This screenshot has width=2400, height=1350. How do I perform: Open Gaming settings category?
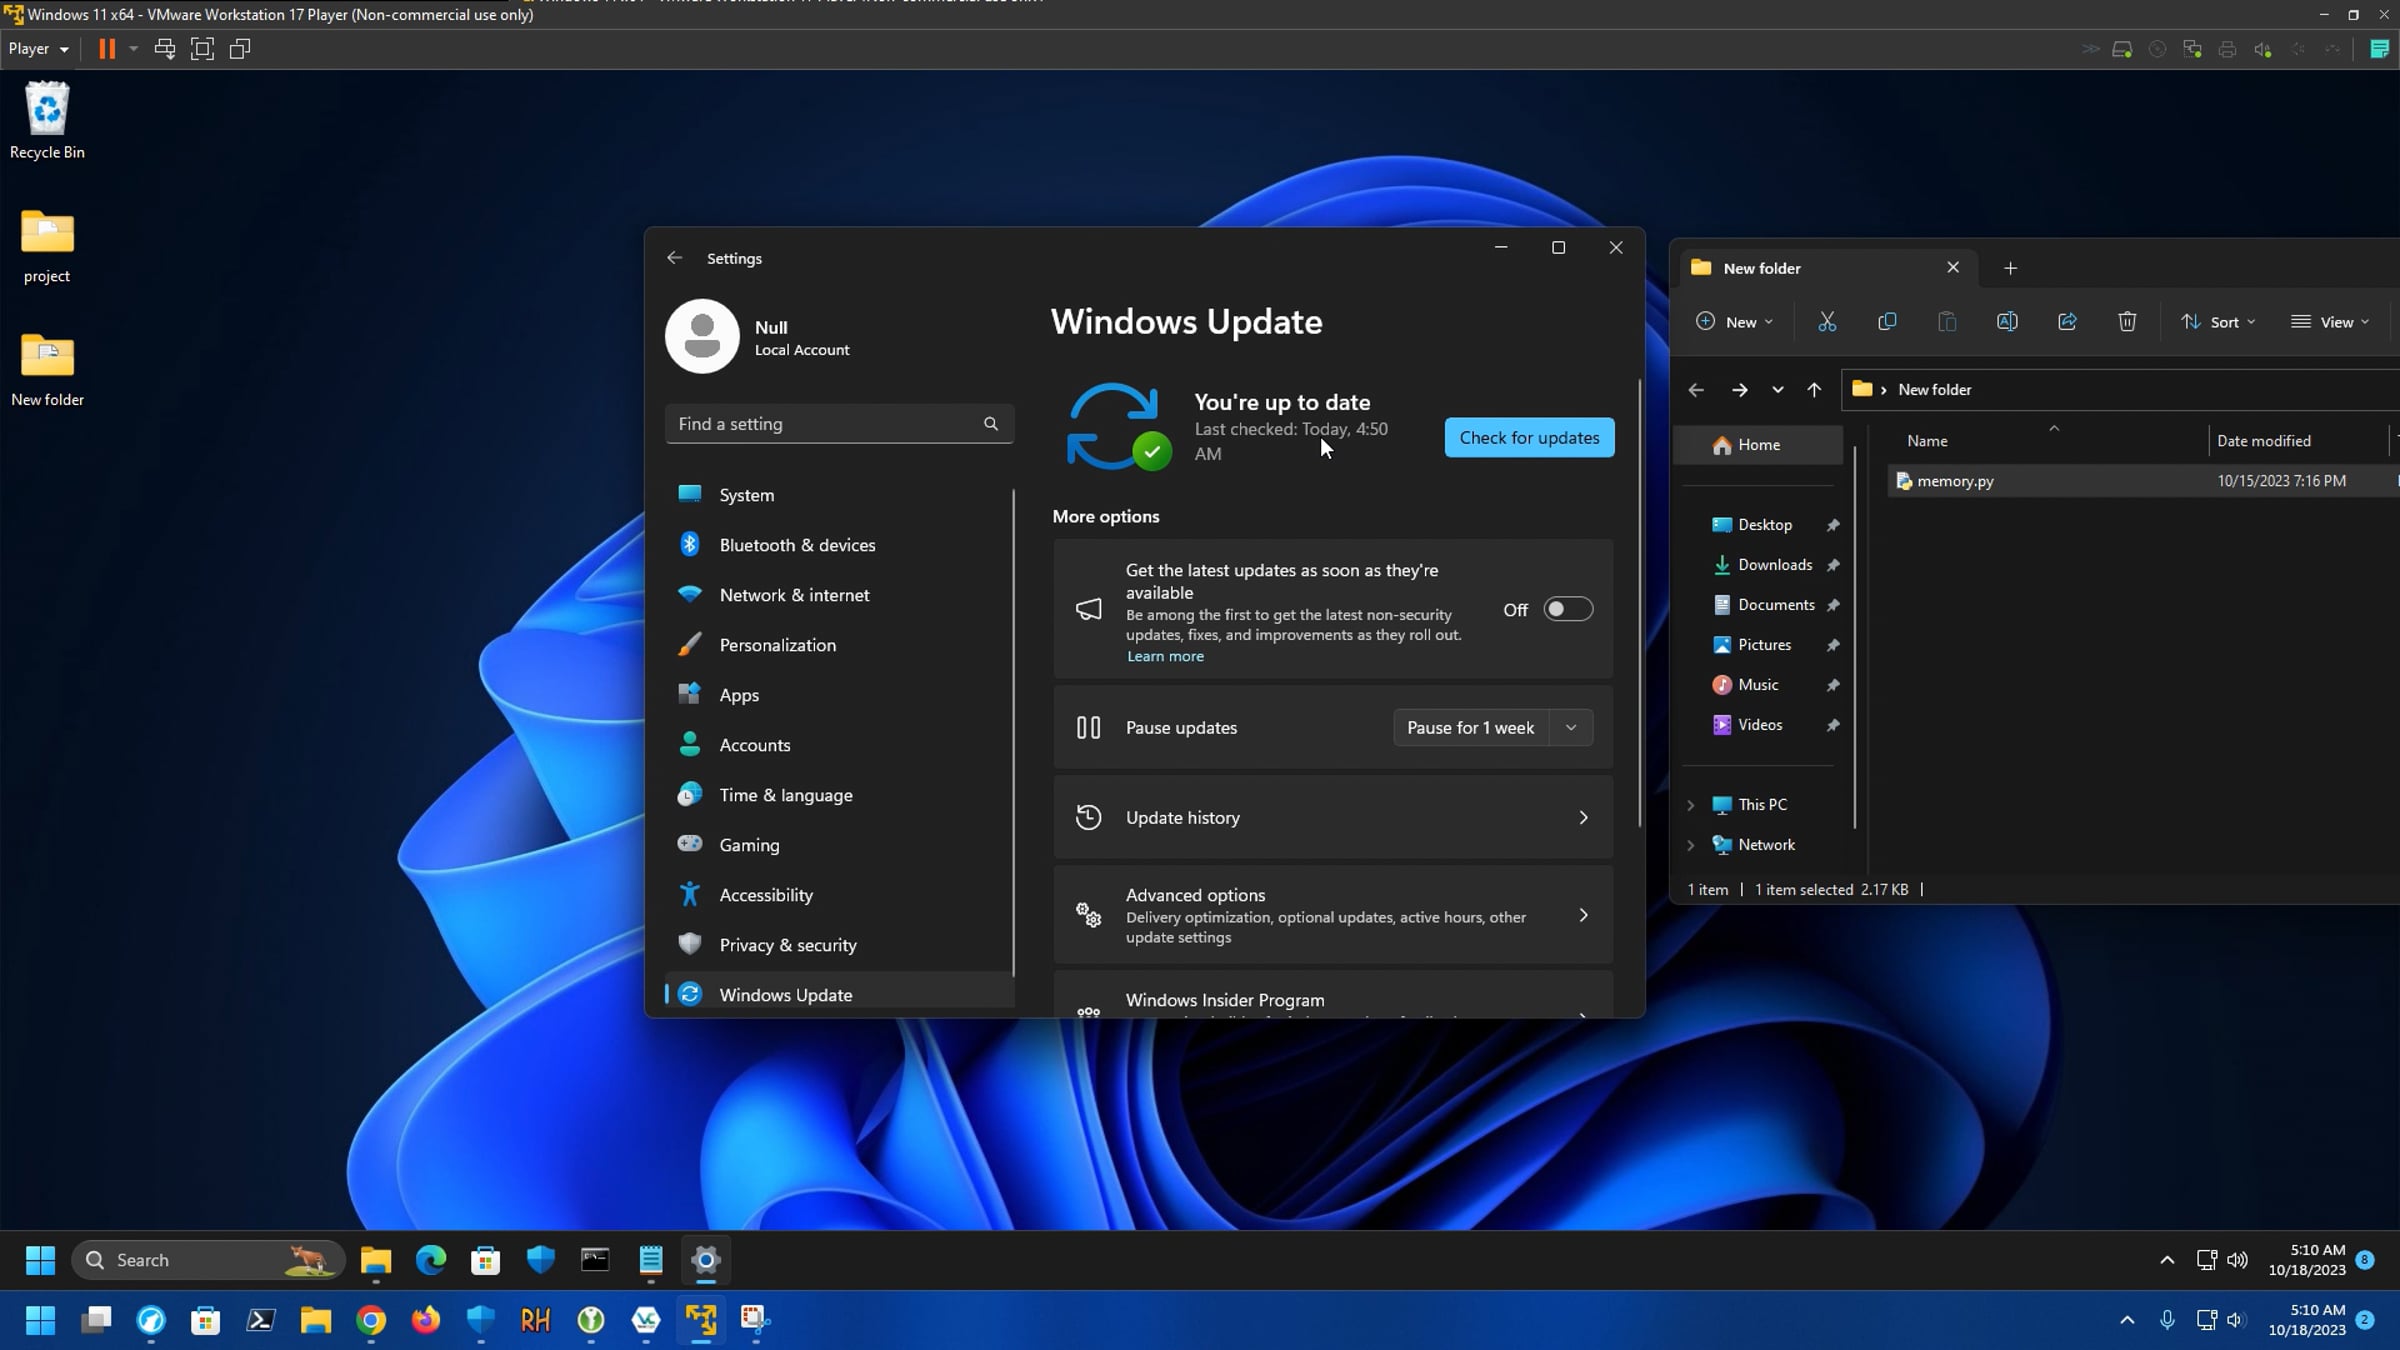pos(839,845)
